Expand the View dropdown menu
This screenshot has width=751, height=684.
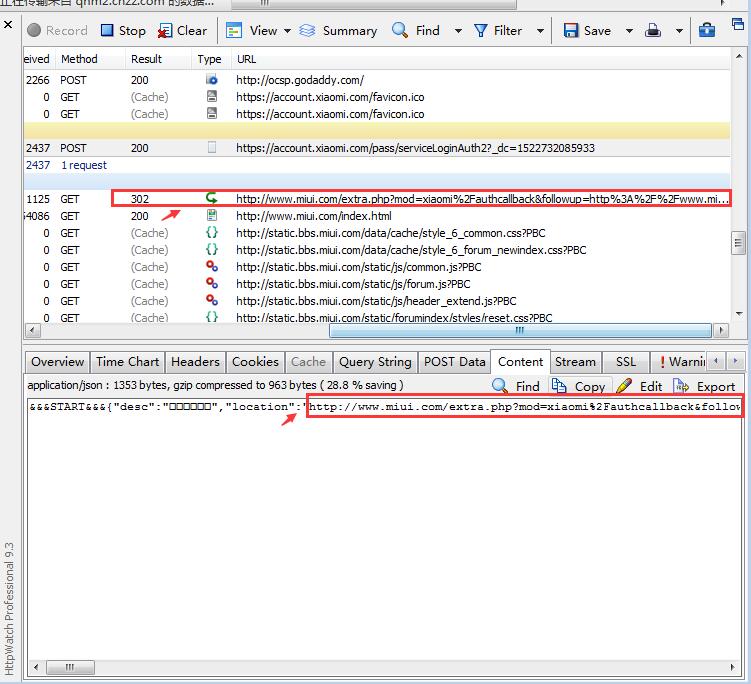pos(287,31)
